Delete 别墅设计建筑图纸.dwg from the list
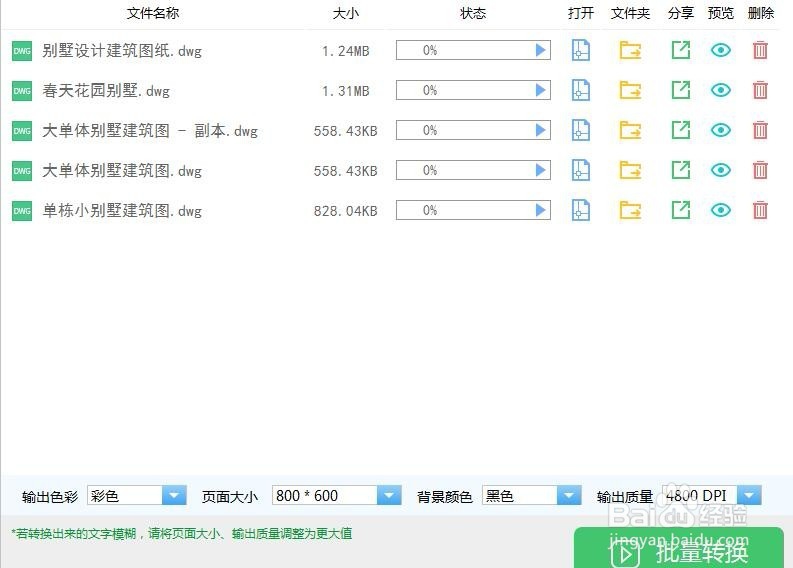 pyautogui.click(x=760, y=50)
